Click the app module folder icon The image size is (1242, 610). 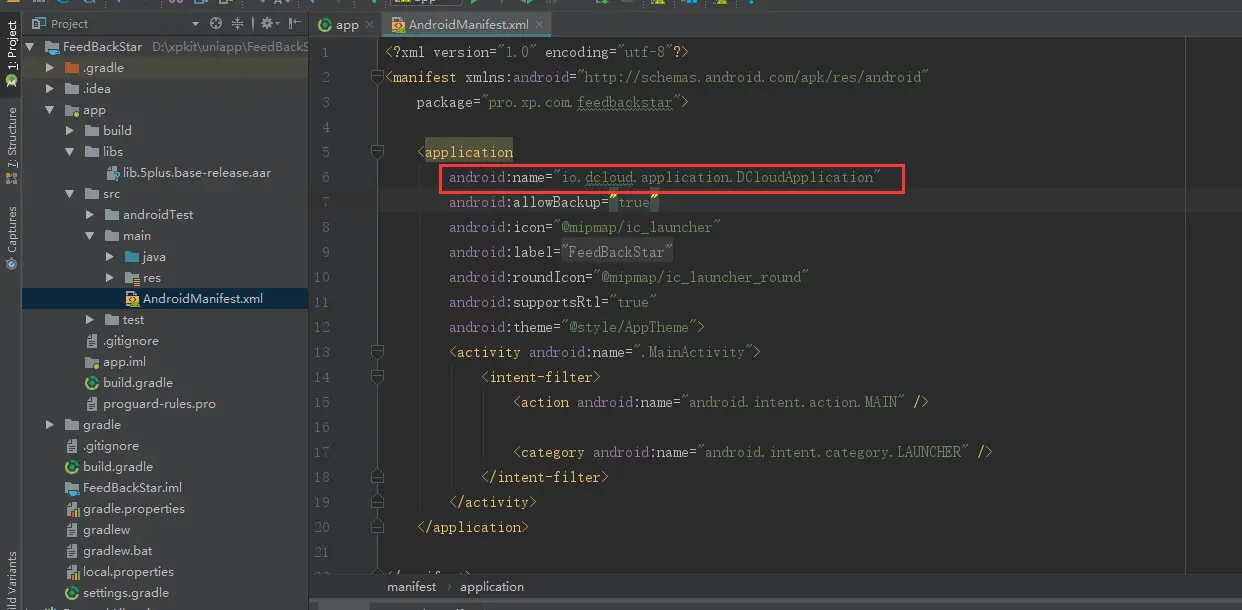click(71, 110)
